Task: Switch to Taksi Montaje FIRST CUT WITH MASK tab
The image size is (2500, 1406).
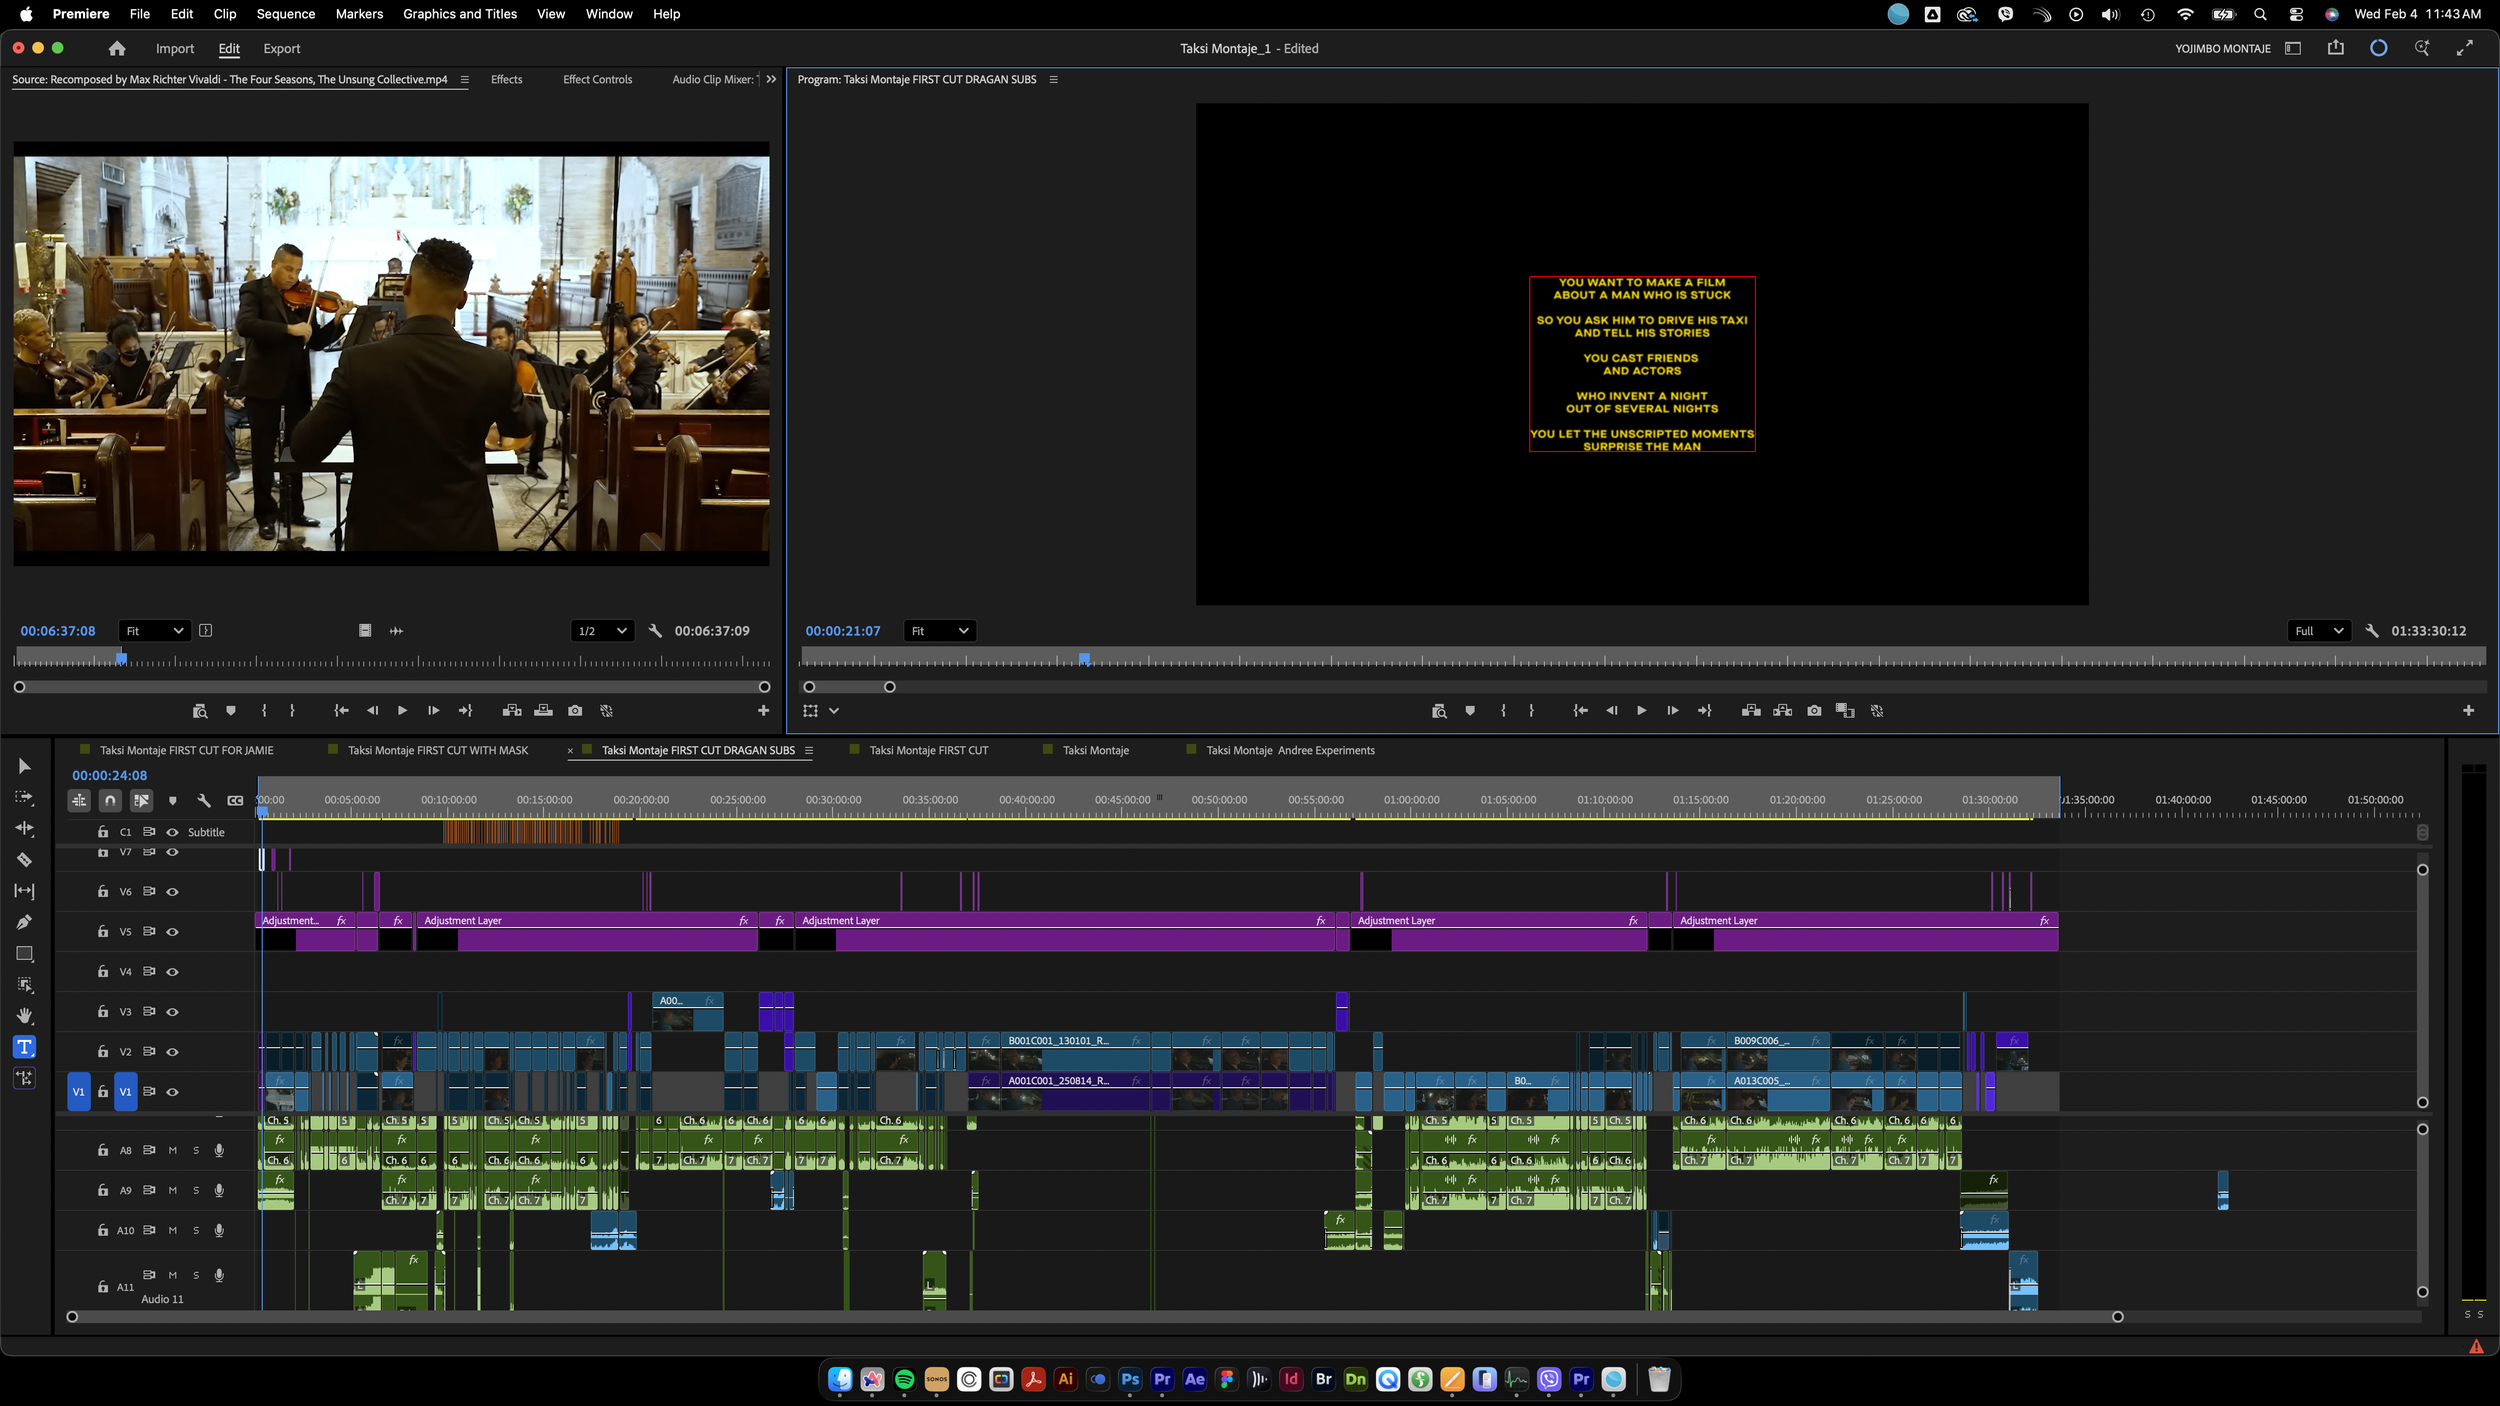Action: [x=437, y=750]
